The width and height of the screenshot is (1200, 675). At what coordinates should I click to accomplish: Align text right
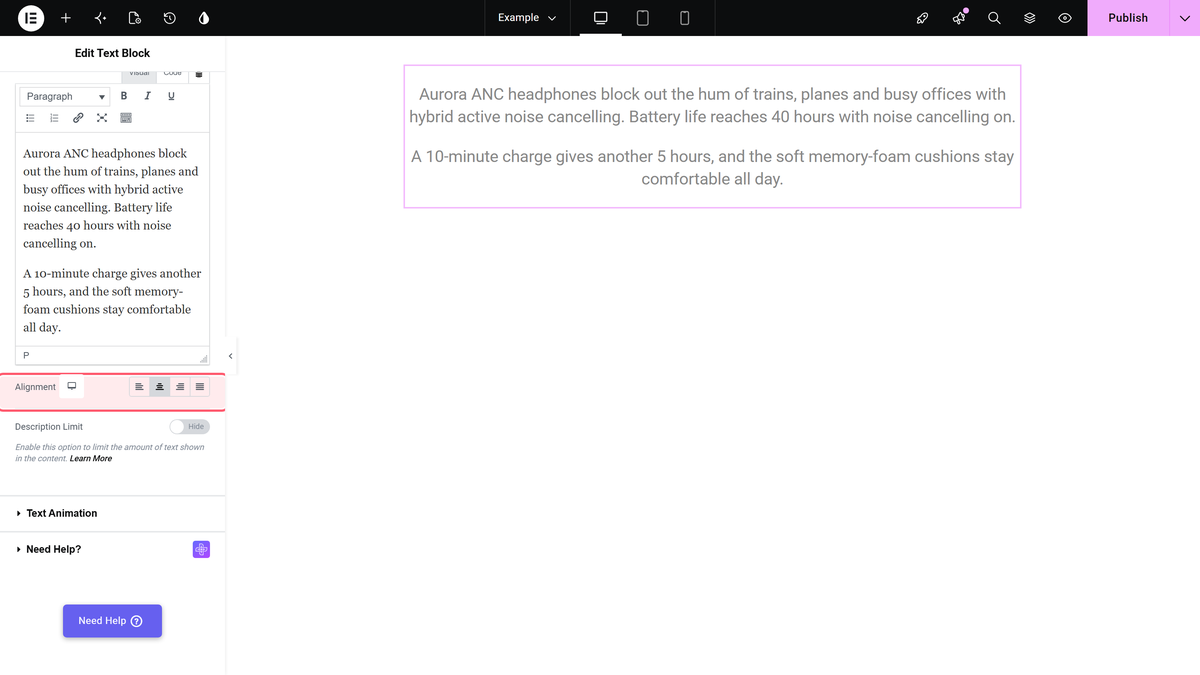point(180,387)
